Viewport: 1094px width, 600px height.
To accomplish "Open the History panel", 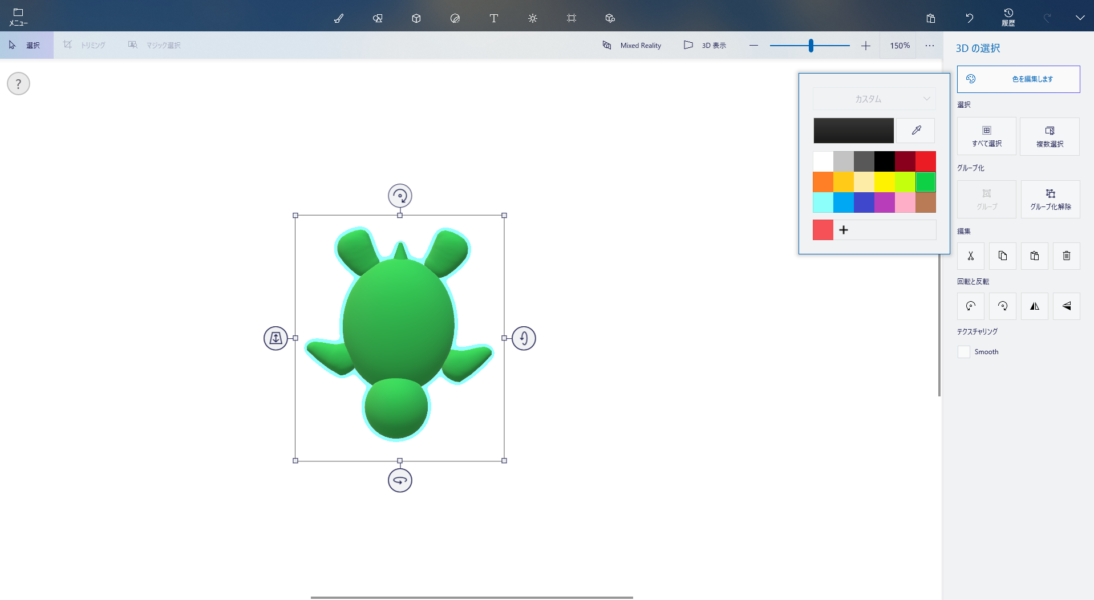I will (1008, 17).
